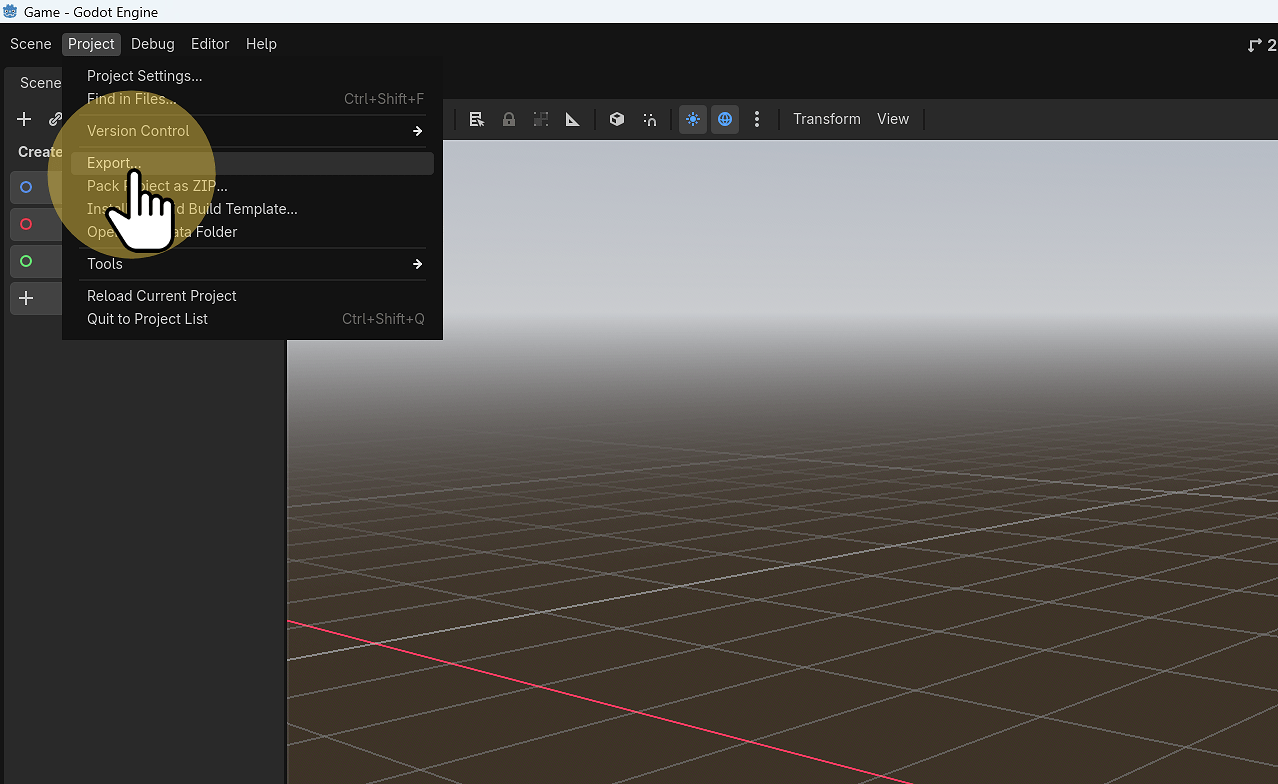Open the three-dot environment settings menu
The width and height of the screenshot is (1278, 784).
(758, 119)
